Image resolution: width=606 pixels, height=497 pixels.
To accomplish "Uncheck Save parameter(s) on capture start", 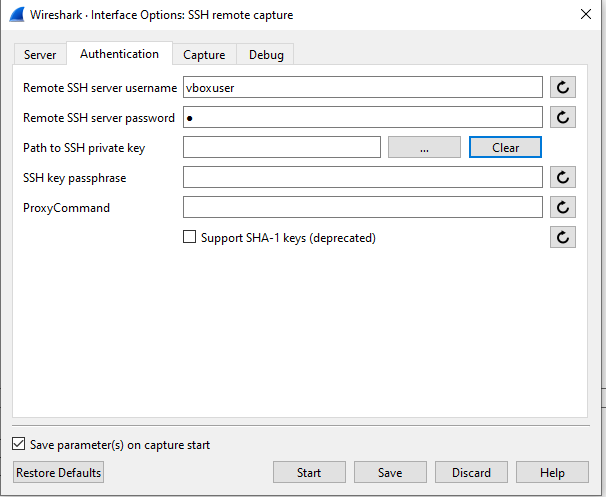I will pyautogui.click(x=19, y=445).
